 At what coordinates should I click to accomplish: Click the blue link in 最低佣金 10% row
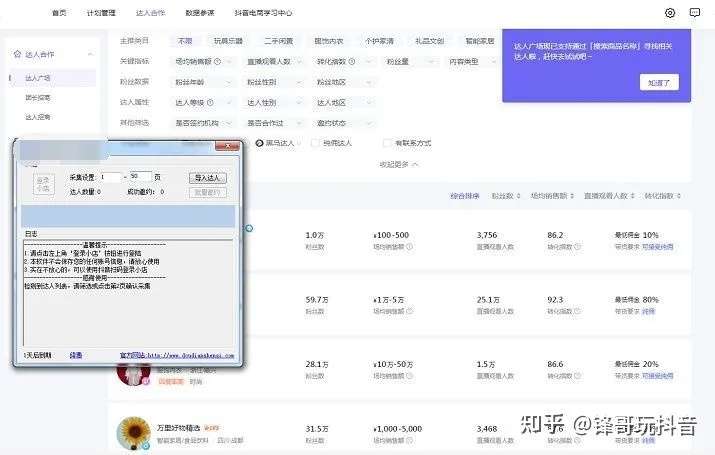[x=658, y=247]
